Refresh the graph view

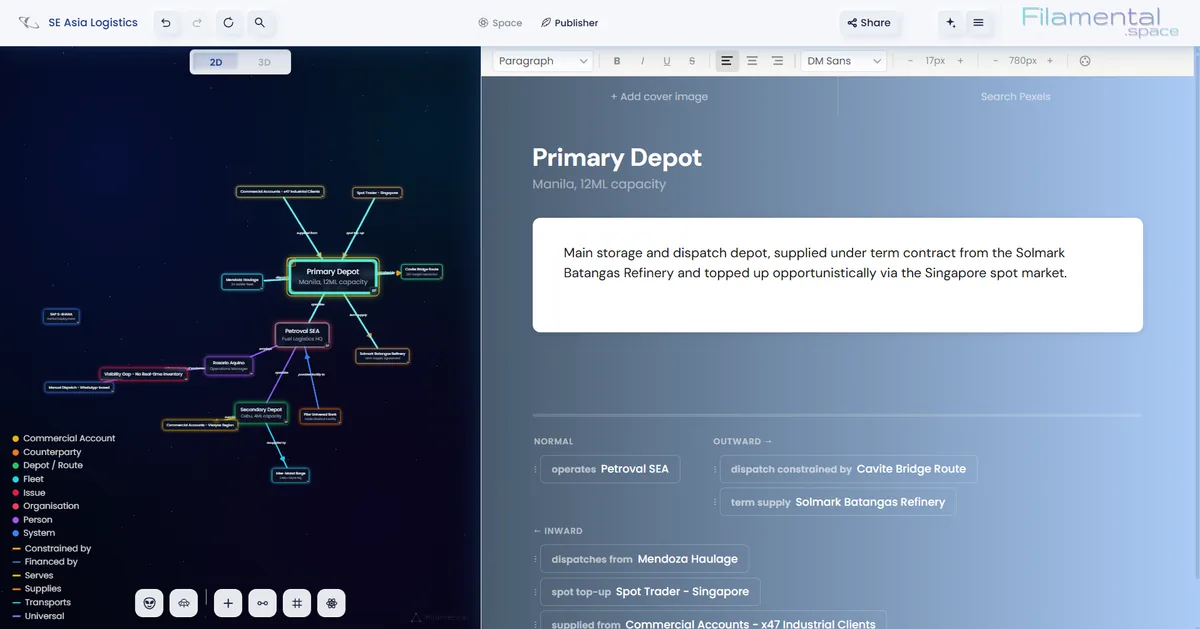point(229,22)
